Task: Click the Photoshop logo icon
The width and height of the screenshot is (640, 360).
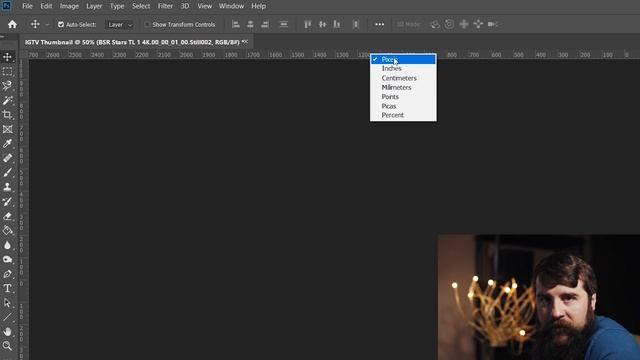Action: click(7, 6)
